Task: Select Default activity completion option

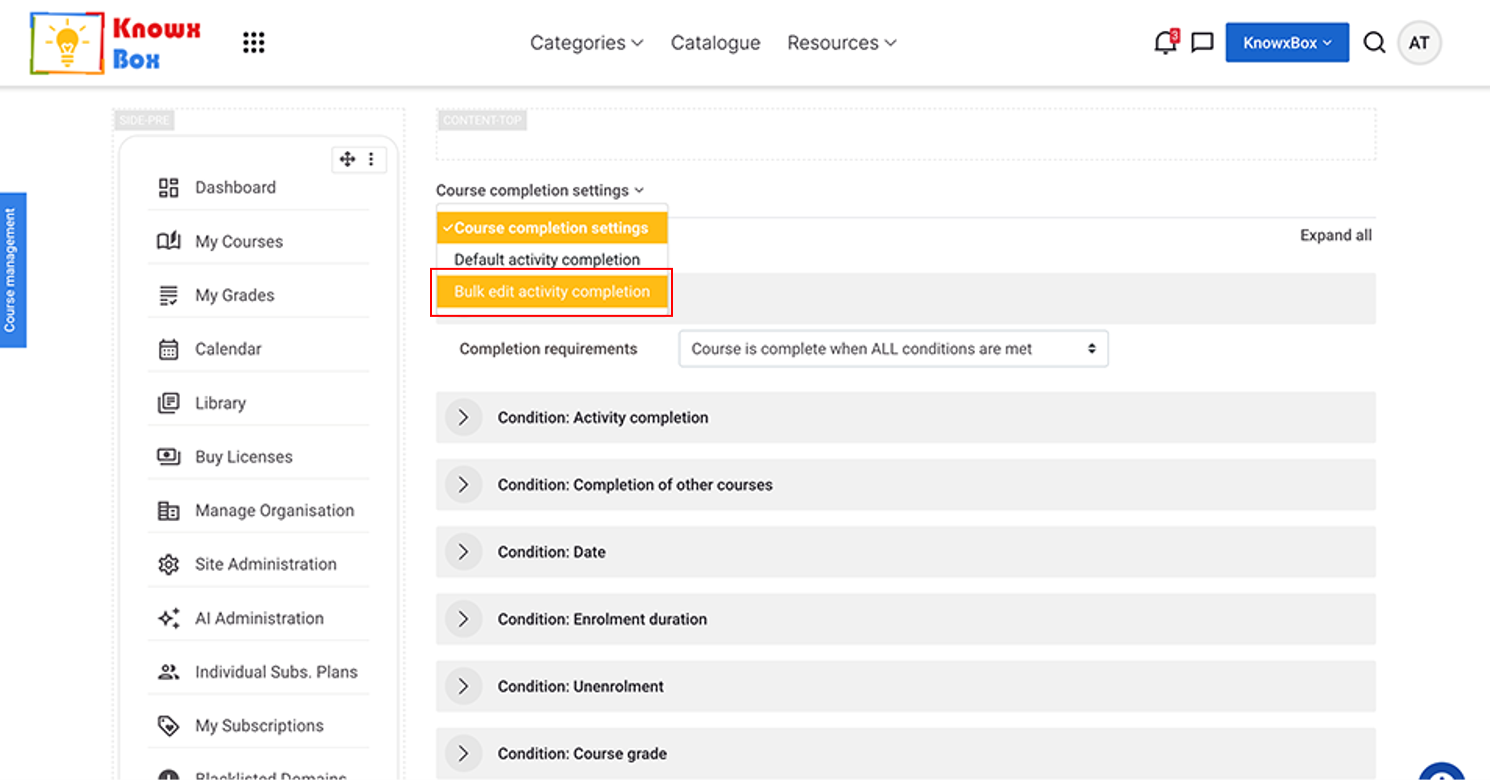Action: (x=552, y=260)
